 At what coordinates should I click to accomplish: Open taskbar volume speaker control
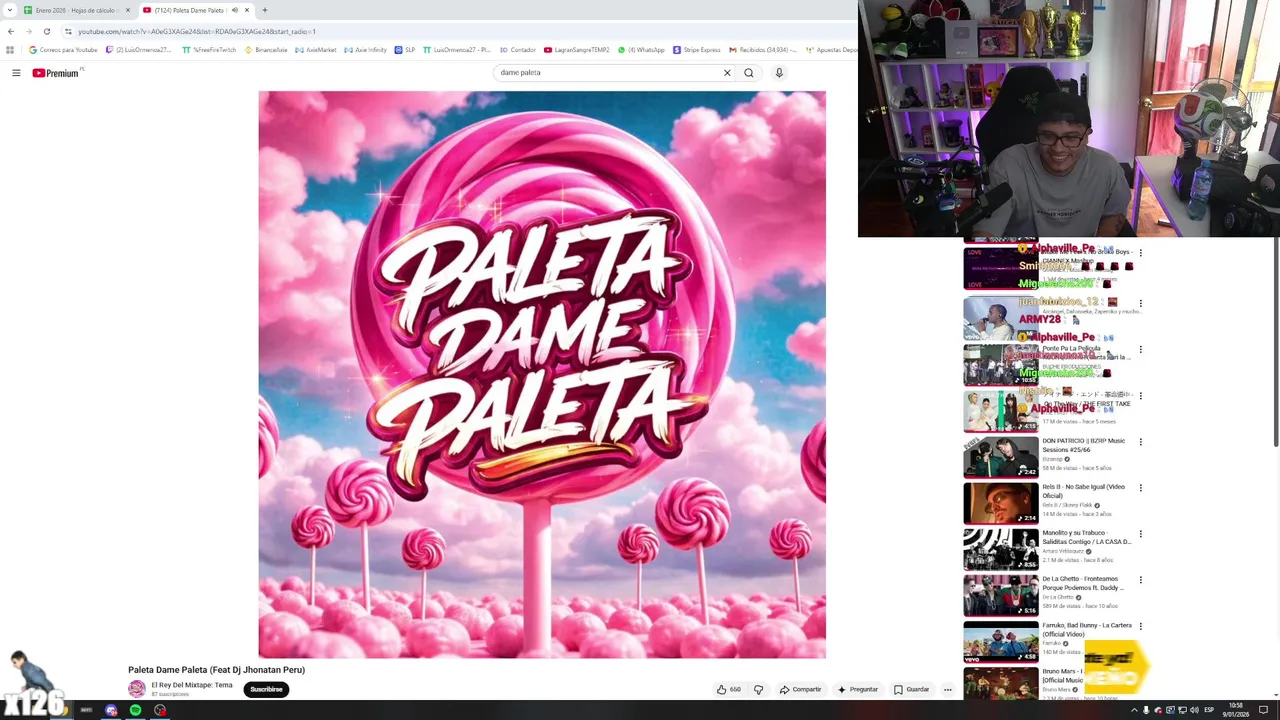pos(1194,710)
